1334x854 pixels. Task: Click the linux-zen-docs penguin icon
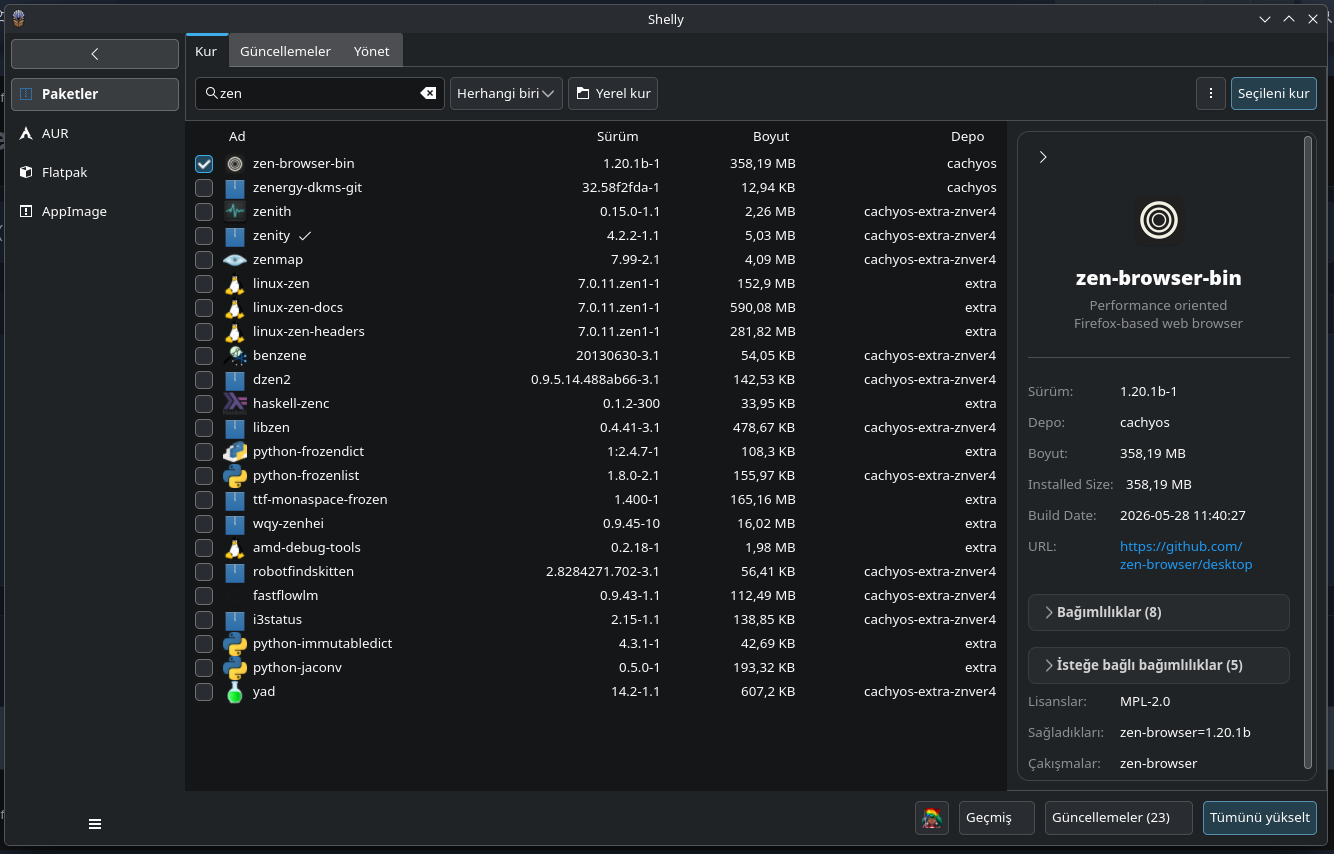pyautogui.click(x=235, y=307)
